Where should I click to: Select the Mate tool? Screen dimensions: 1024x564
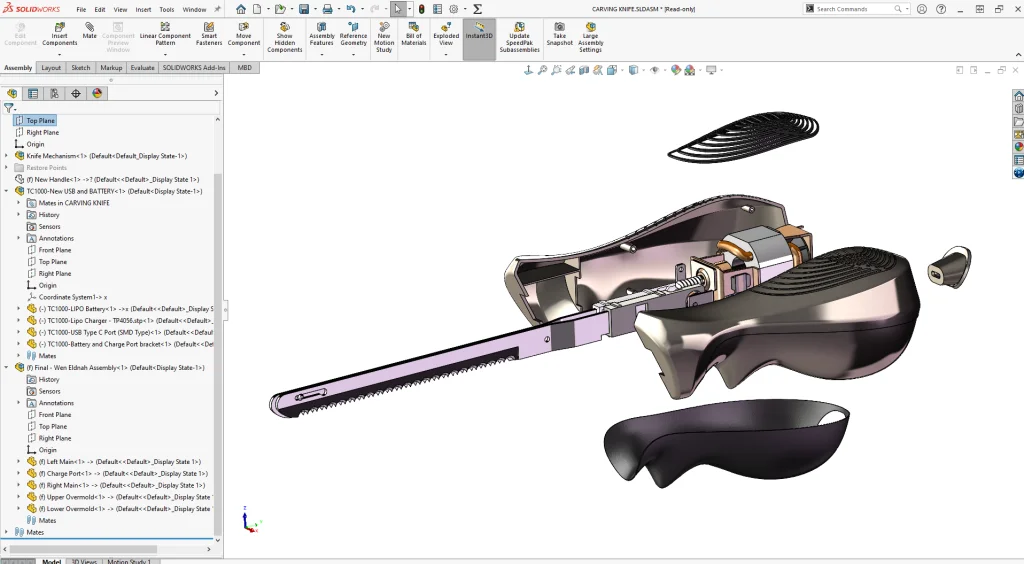click(x=90, y=31)
